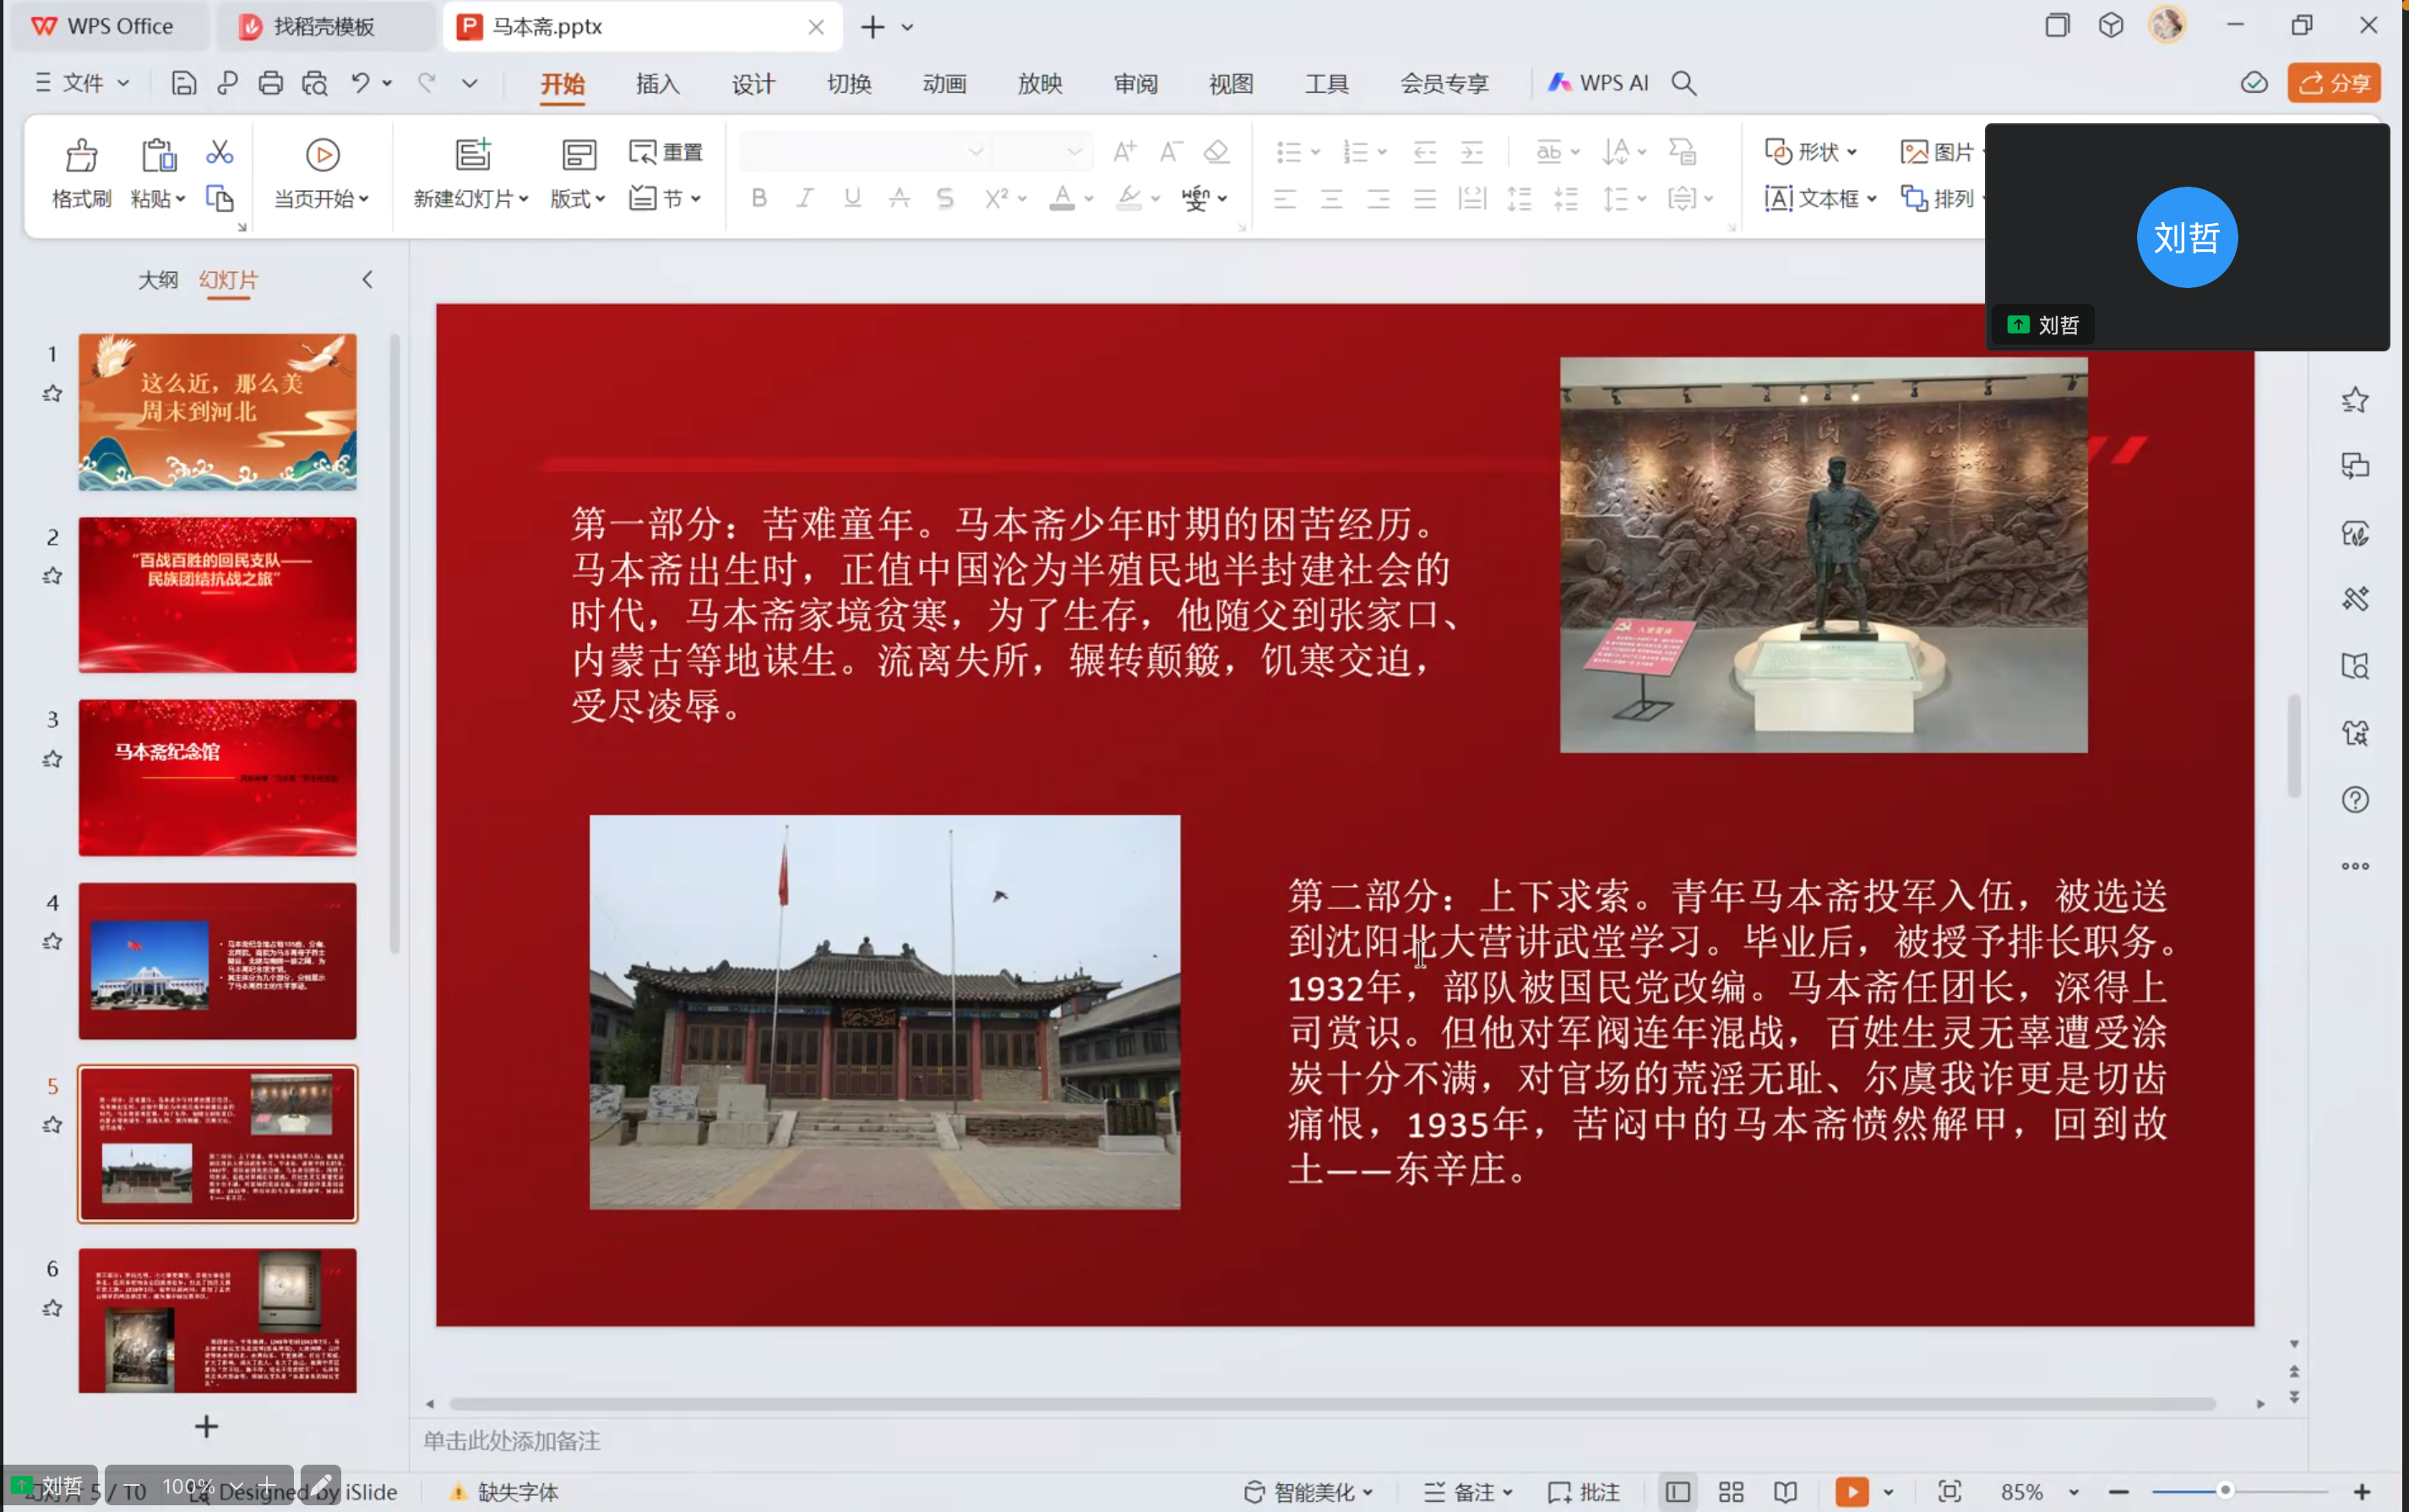
Task: Toggle Italic formatting
Action: [805, 198]
